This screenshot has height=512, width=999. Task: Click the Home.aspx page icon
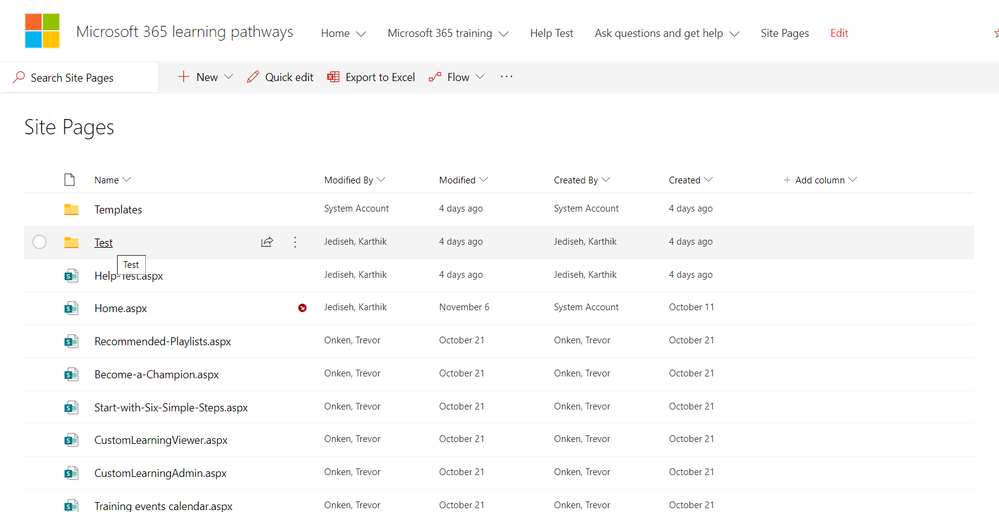tap(71, 308)
